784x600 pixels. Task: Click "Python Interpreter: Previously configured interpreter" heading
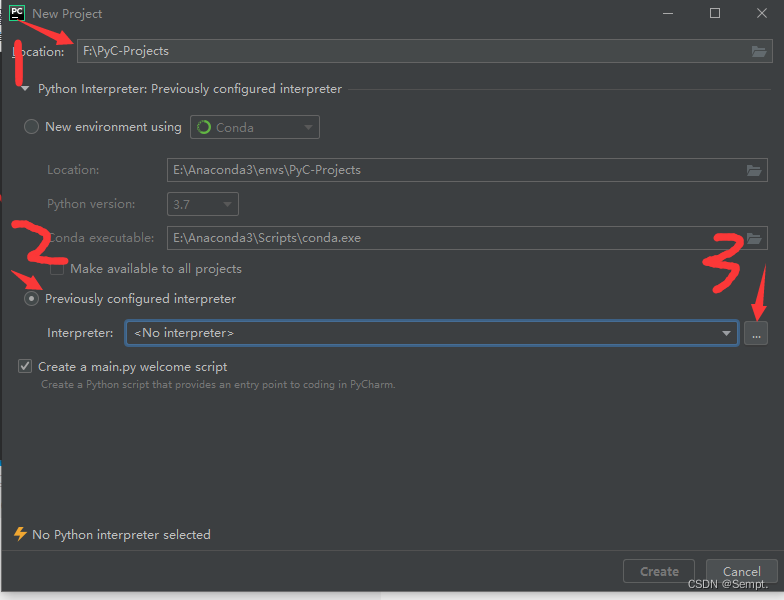pyautogui.click(x=190, y=89)
